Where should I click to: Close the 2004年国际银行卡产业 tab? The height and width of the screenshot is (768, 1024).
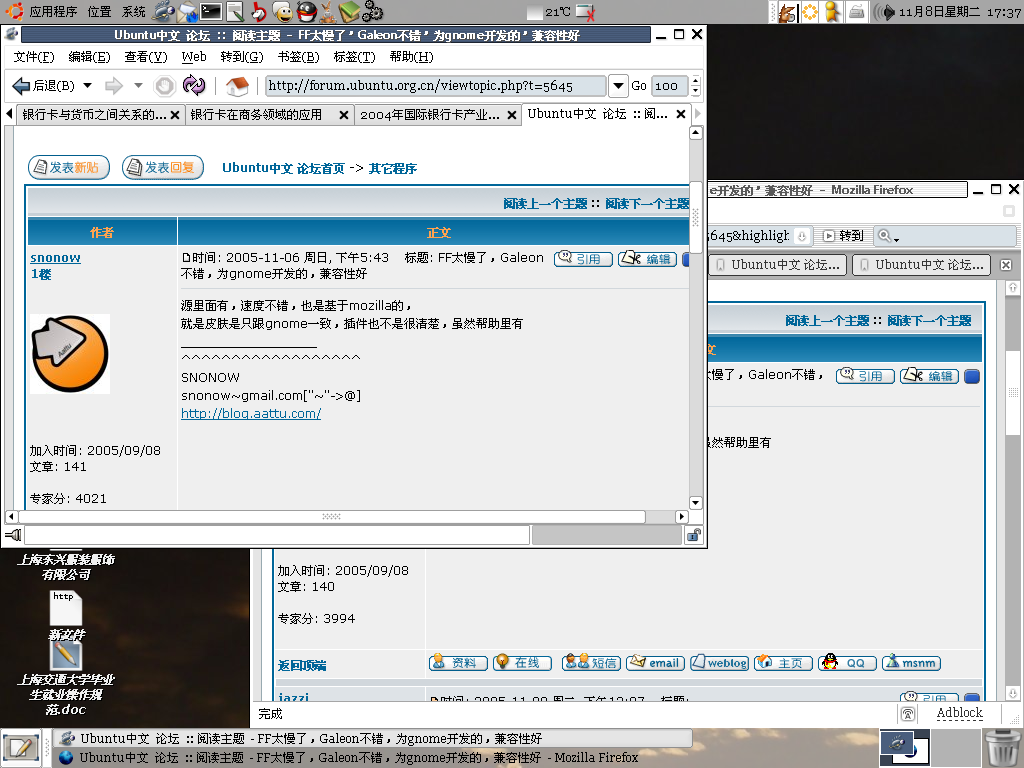512,116
